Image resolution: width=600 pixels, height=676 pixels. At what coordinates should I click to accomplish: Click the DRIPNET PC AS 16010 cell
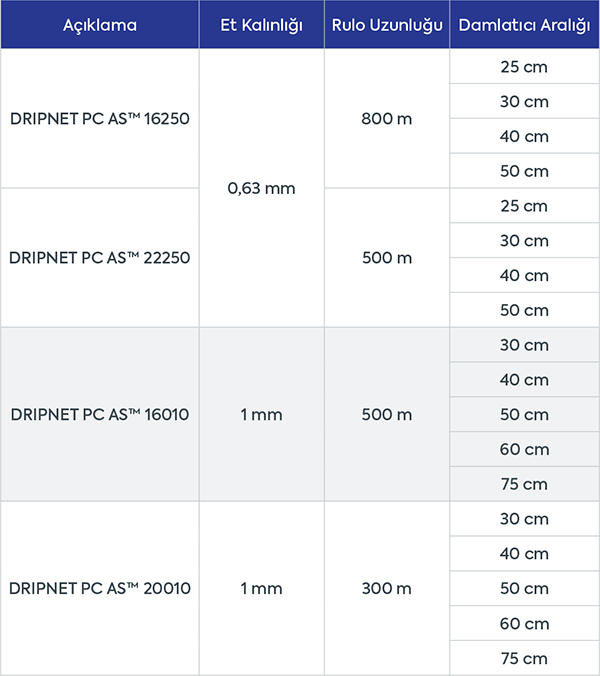click(99, 414)
